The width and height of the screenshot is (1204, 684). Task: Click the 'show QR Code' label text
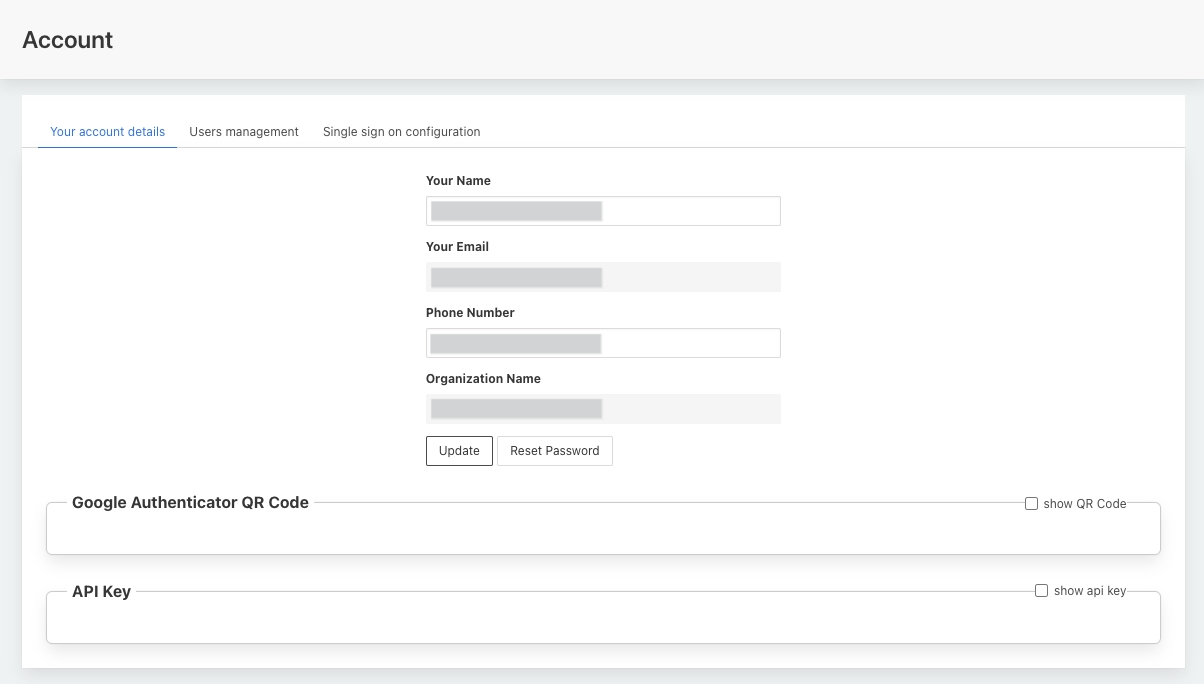(x=1084, y=504)
